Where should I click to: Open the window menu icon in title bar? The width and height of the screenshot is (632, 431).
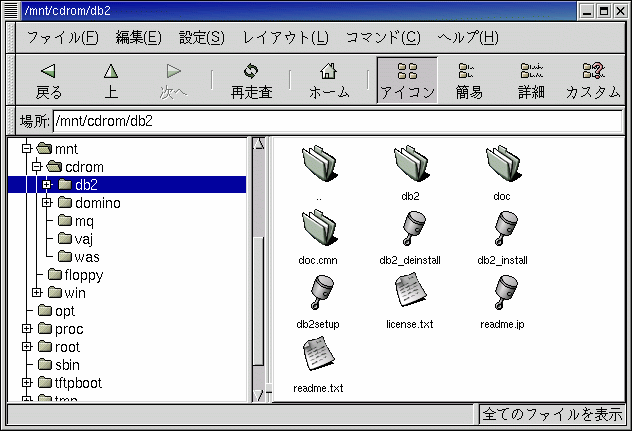(x=10, y=10)
